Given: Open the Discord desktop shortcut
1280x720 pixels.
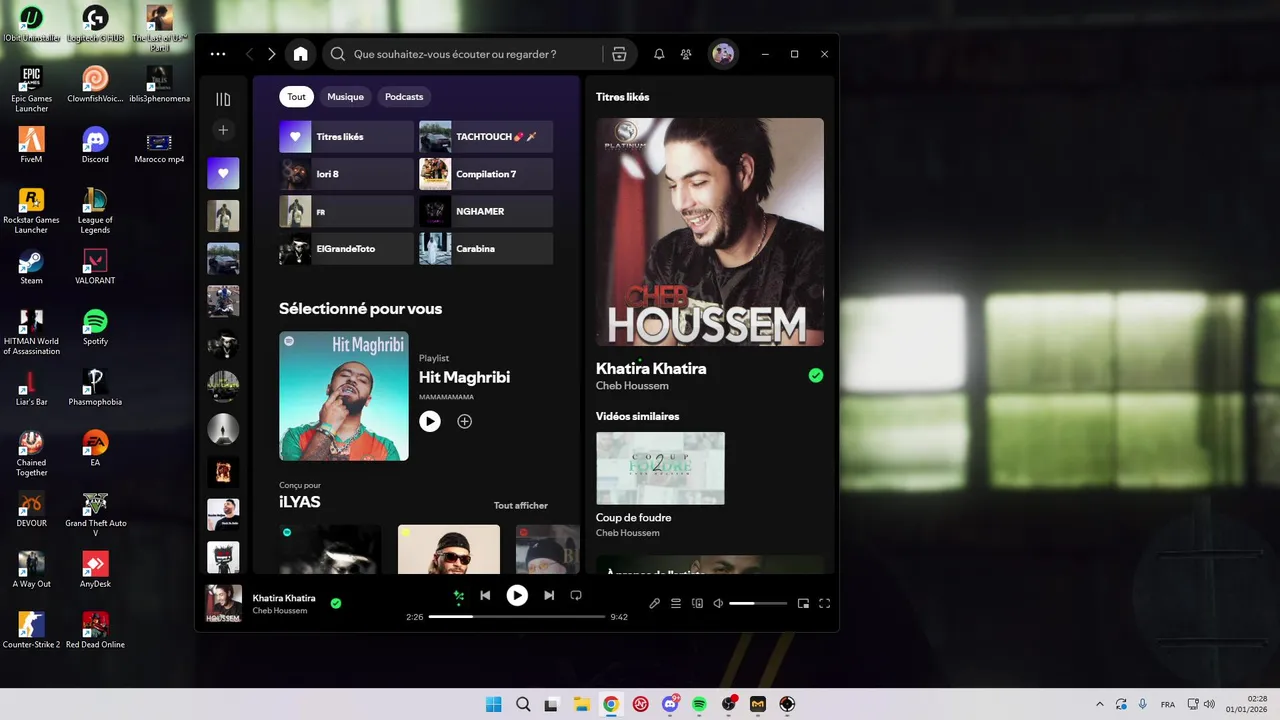Looking at the screenshot, I should pyautogui.click(x=95, y=145).
